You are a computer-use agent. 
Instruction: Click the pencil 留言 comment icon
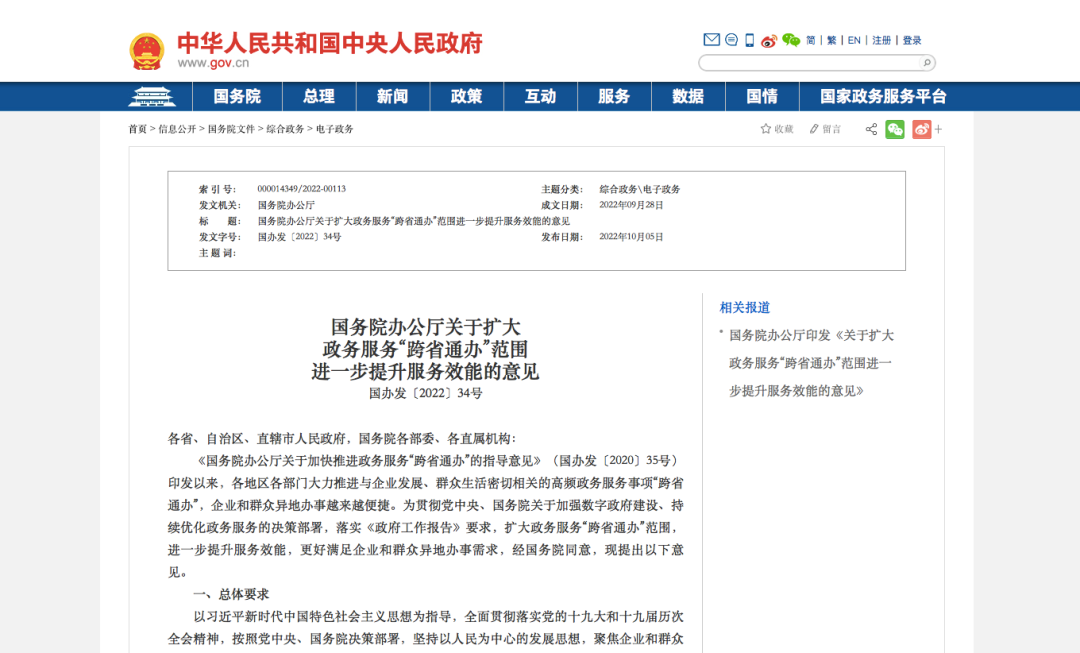(x=814, y=129)
